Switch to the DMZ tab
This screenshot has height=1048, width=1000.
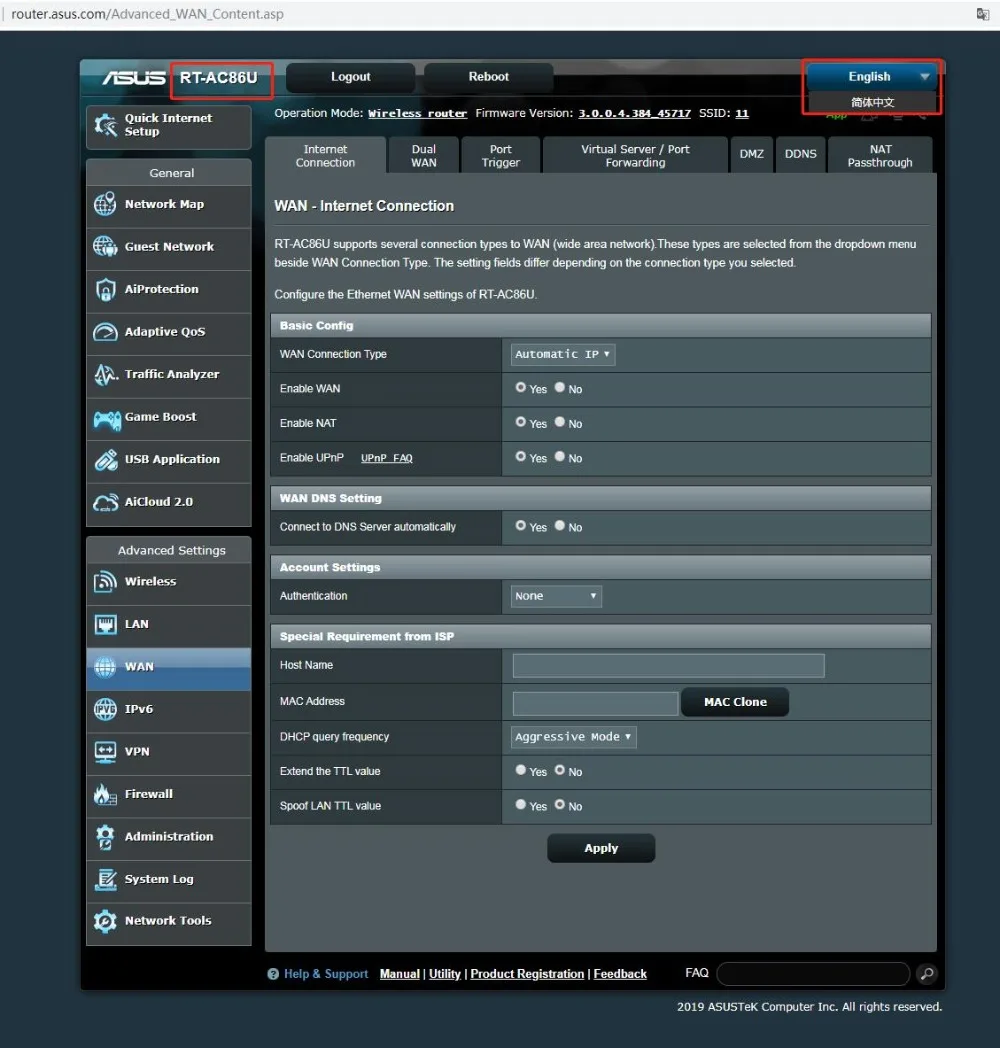coord(751,154)
